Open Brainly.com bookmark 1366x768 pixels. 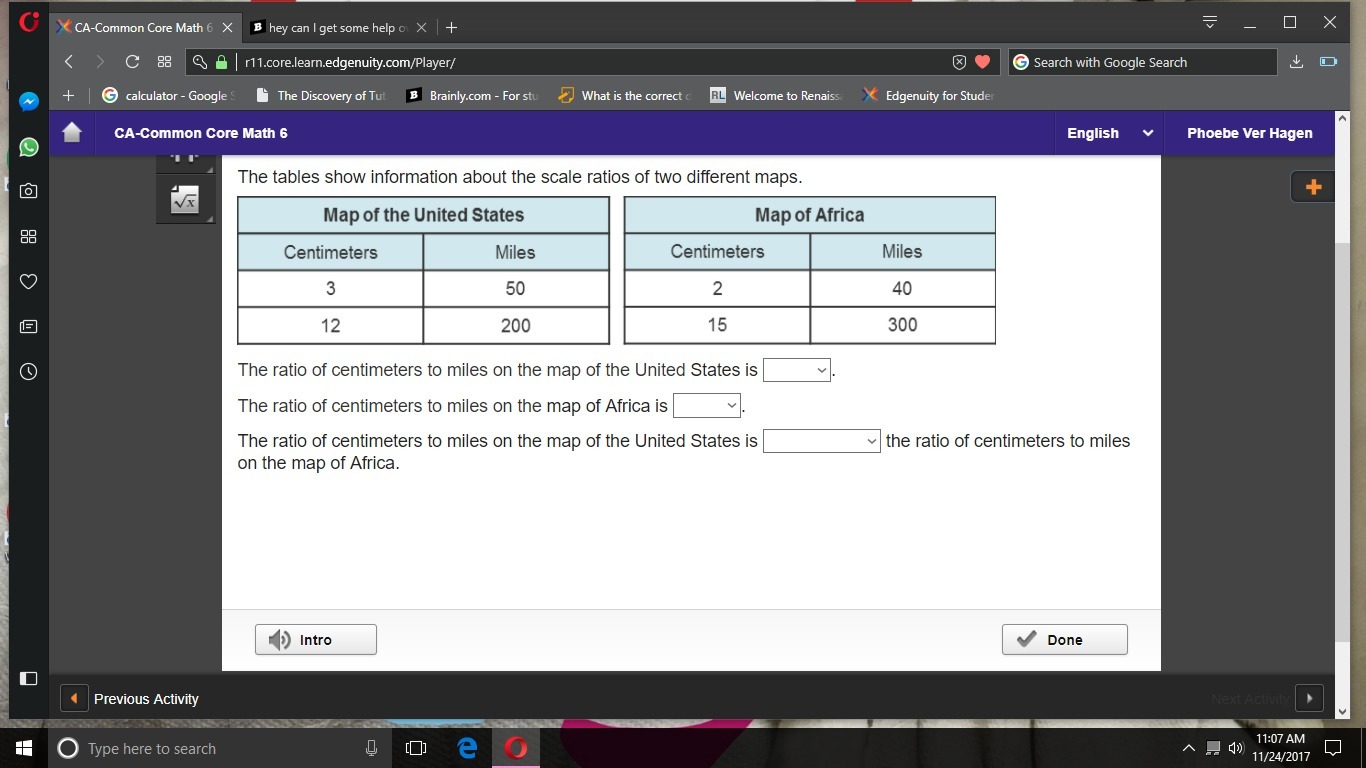coord(473,96)
